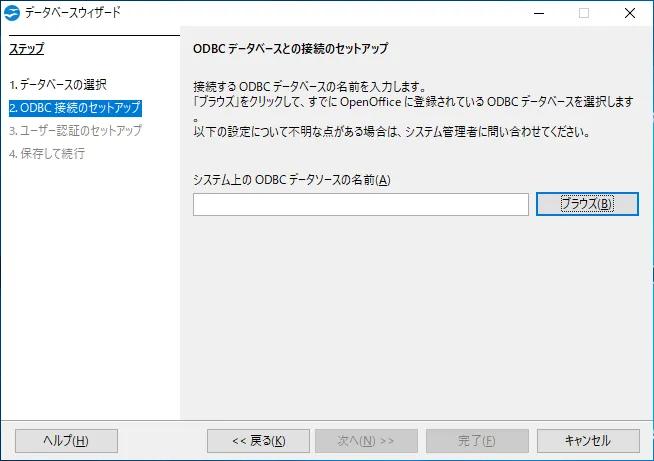
Task: Click the maximize window button
Action: pyautogui.click(x=584, y=14)
